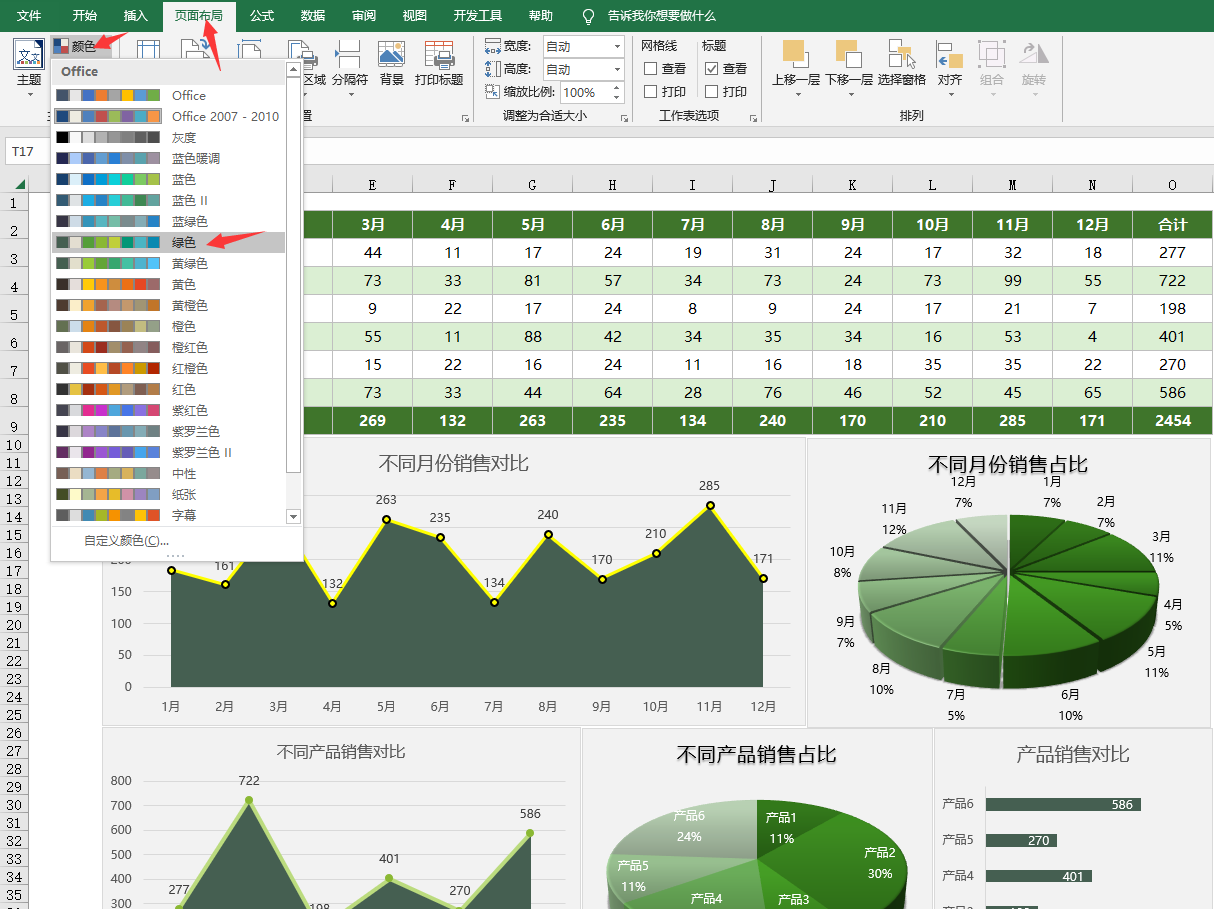Image resolution: width=1214 pixels, height=909 pixels.
Task: Select the 黄橙色 color scheme
Action: 169,305
